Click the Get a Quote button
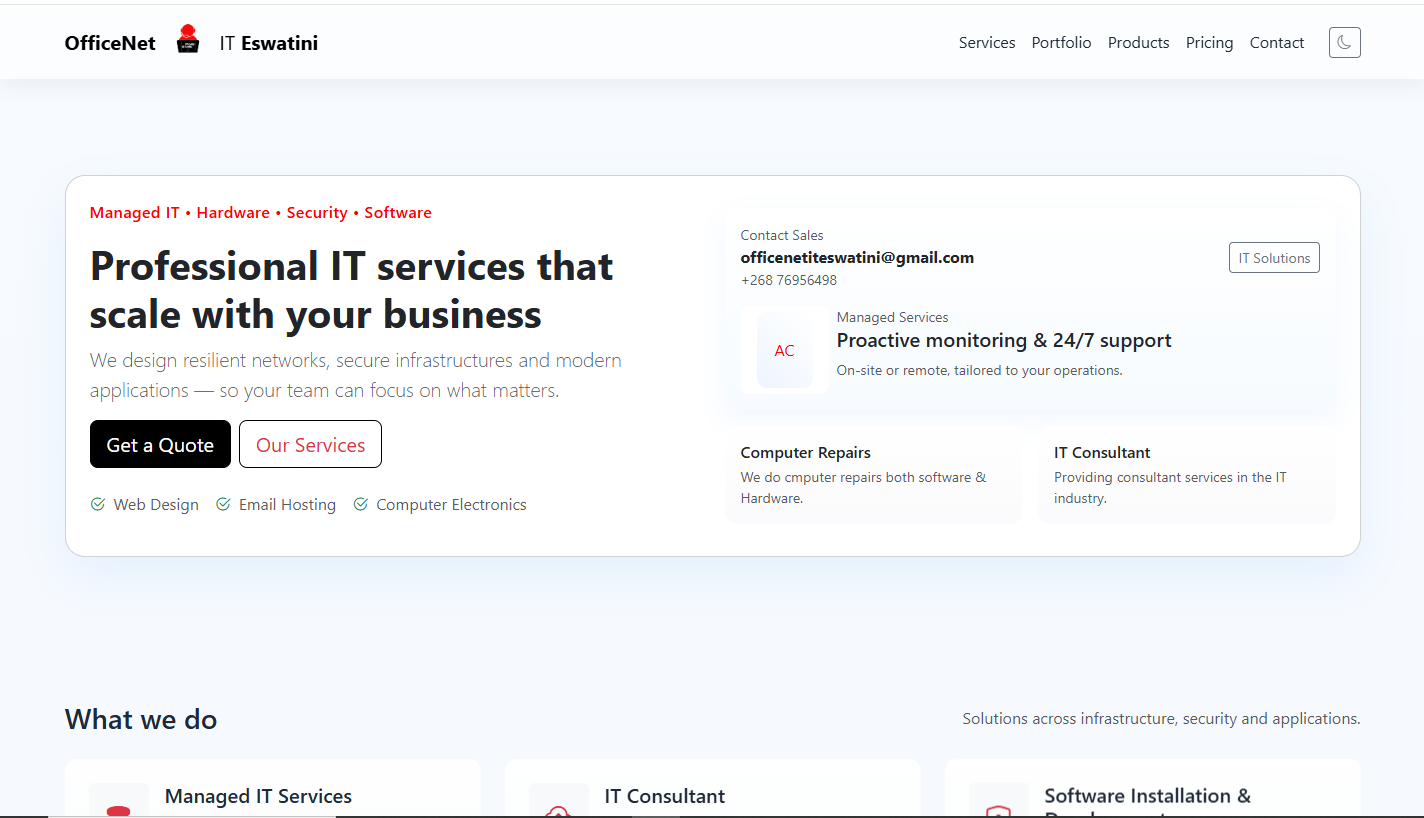Viewport: 1424px width, 818px height. (160, 444)
